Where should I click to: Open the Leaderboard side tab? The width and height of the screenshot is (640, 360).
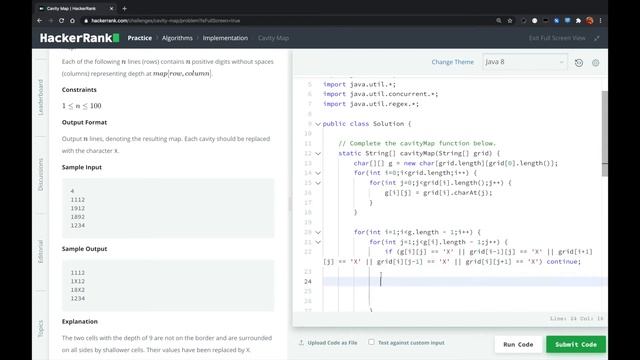40,97
